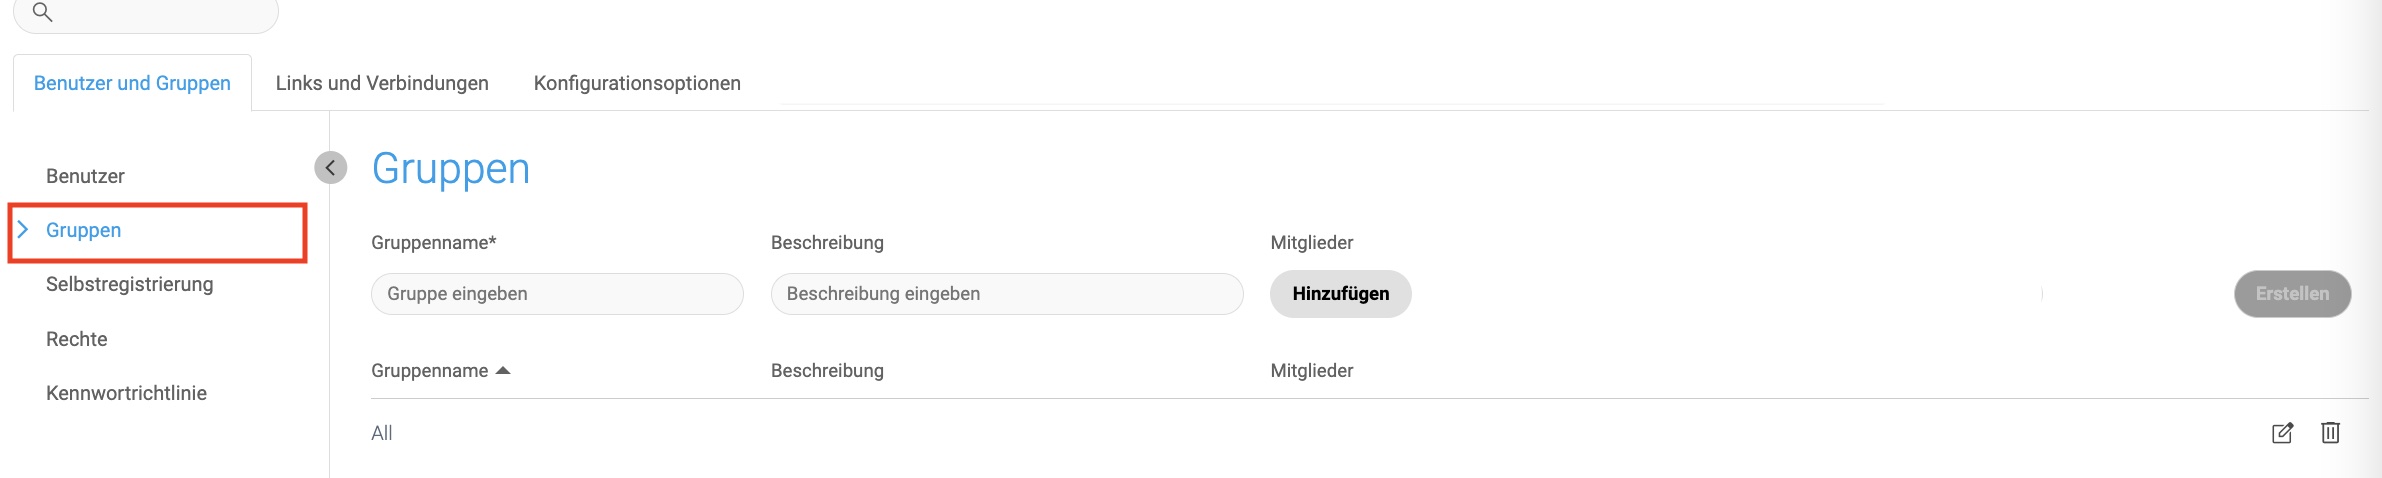Expand the chevron beside Gruppen in the sidebar

tap(23, 230)
